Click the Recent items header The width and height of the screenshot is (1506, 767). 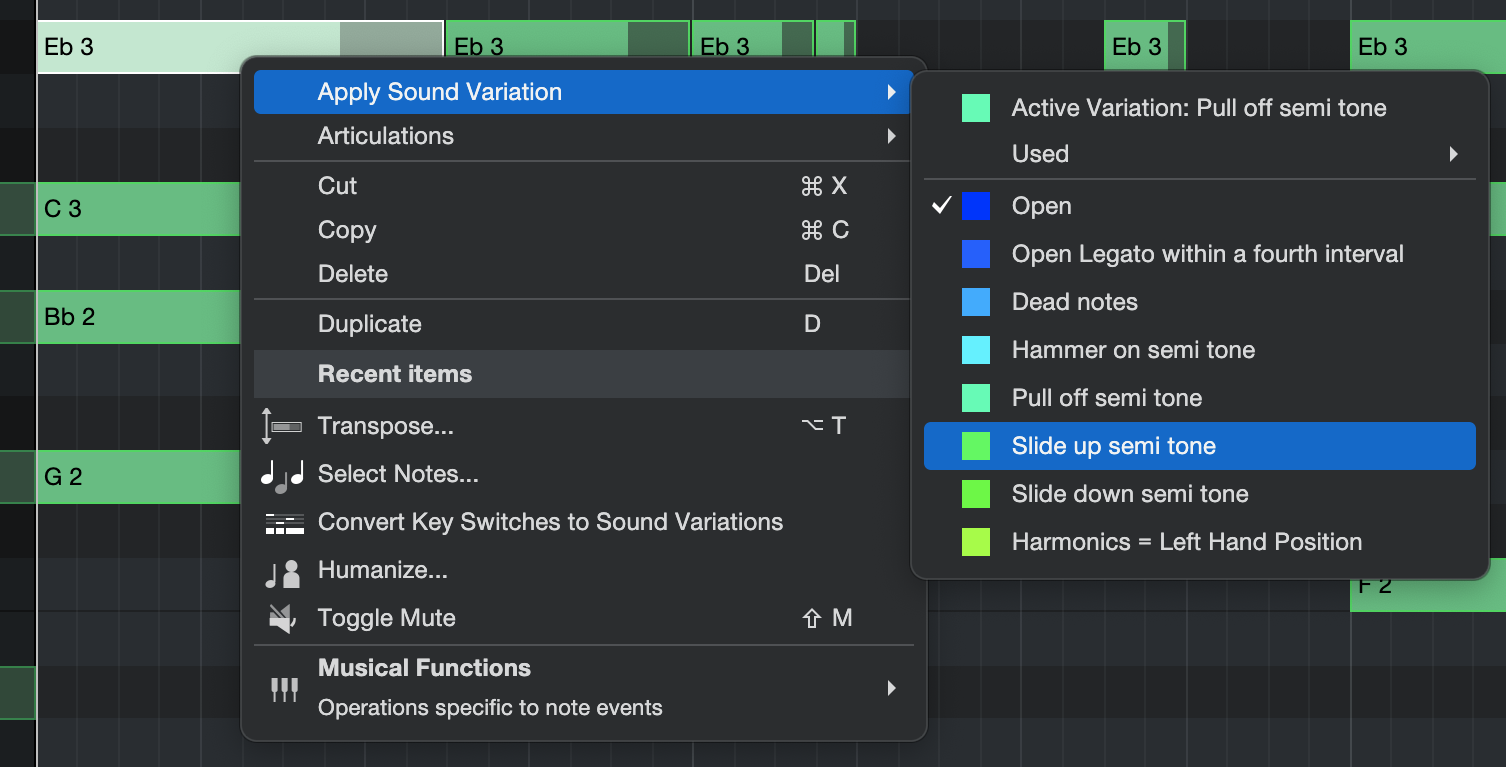584,374
